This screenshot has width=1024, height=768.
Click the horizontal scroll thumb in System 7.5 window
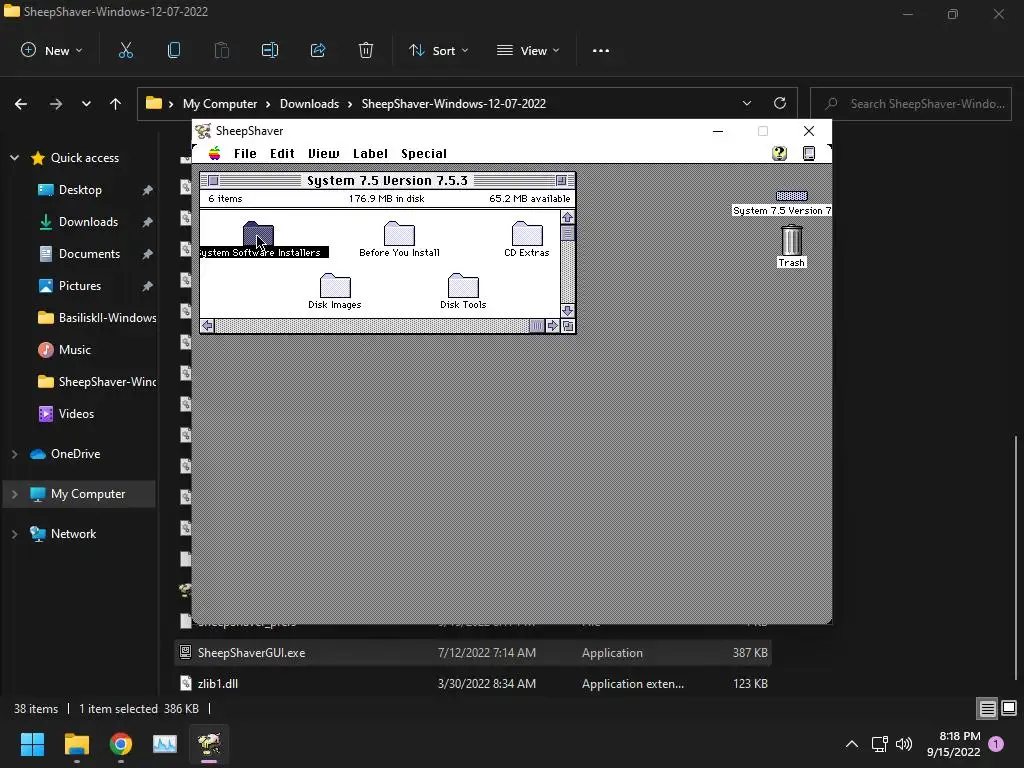click(537, 325)
